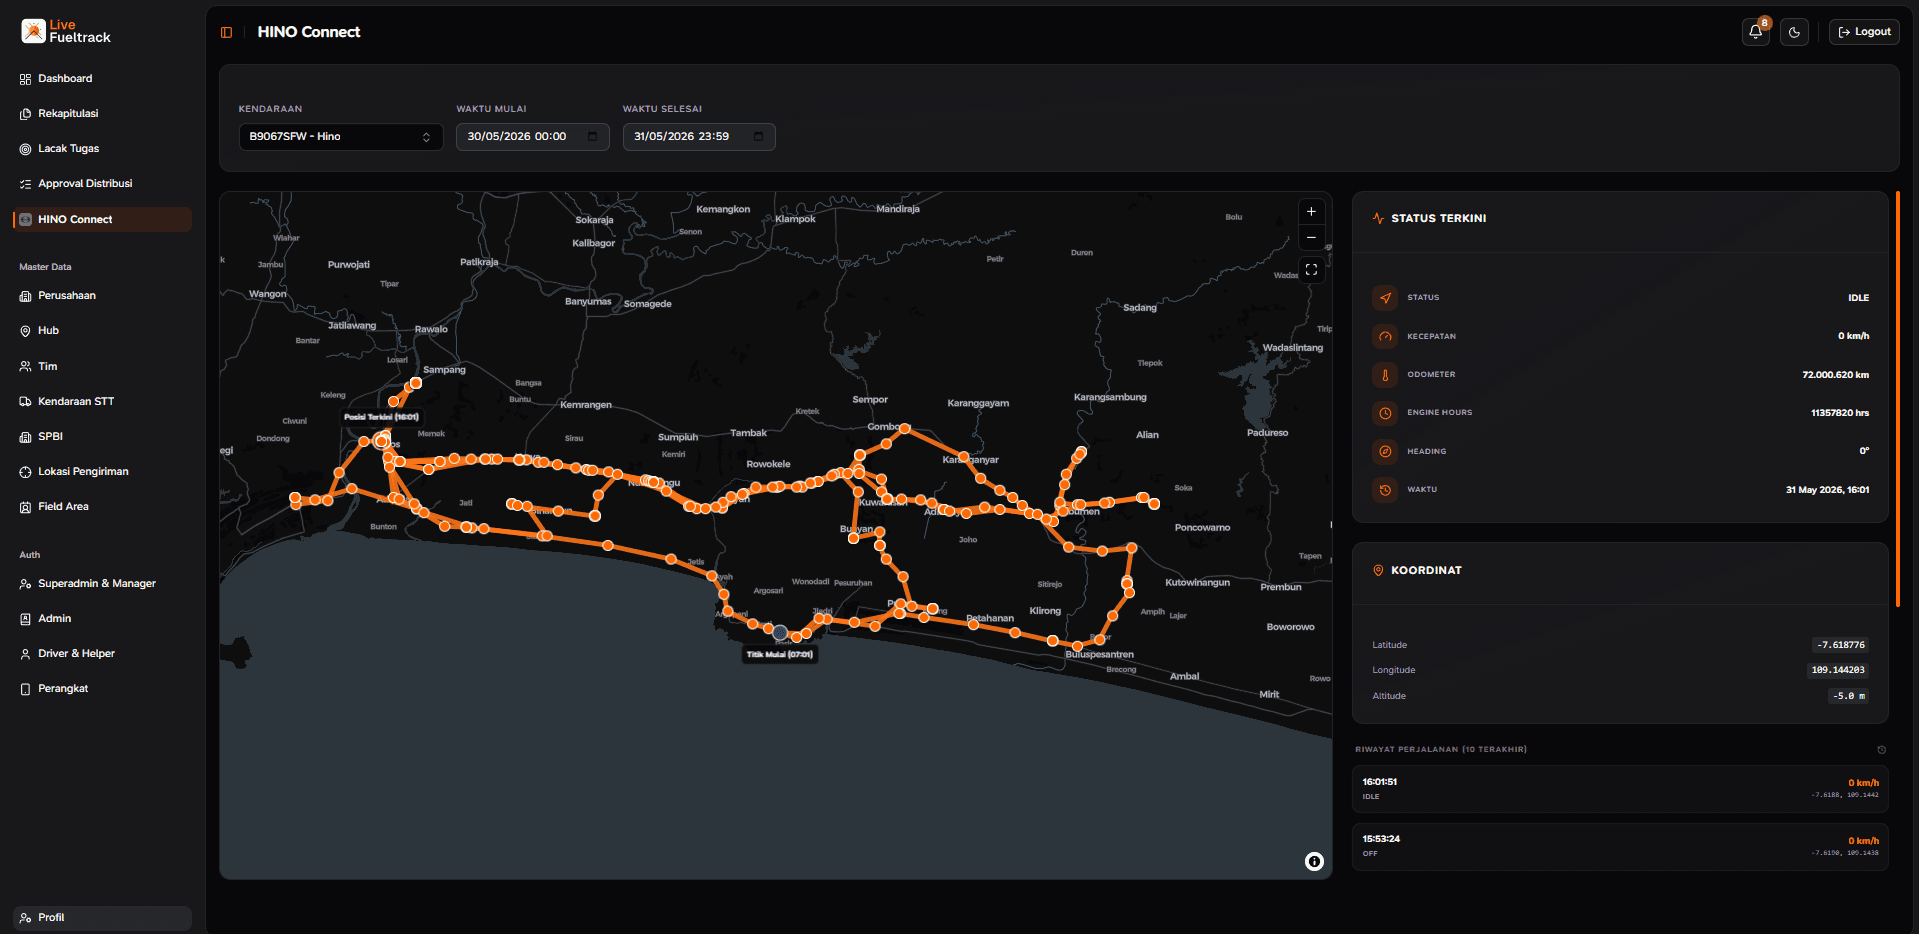
Task: Click the Titik Mulai start marker
Action: [x=780, y=633]
